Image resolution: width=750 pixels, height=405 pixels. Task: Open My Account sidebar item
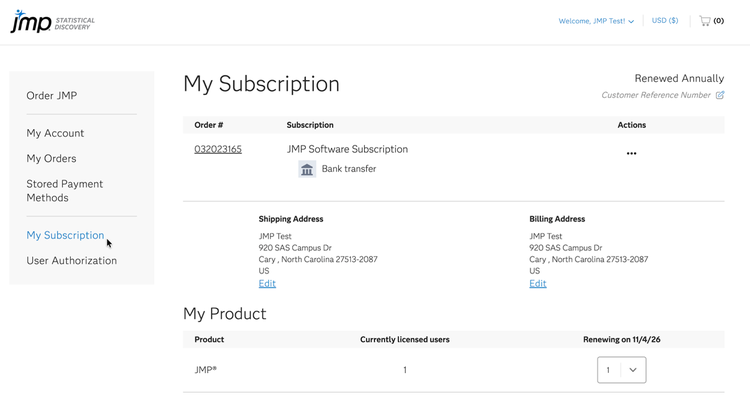[x=55, y=133]
